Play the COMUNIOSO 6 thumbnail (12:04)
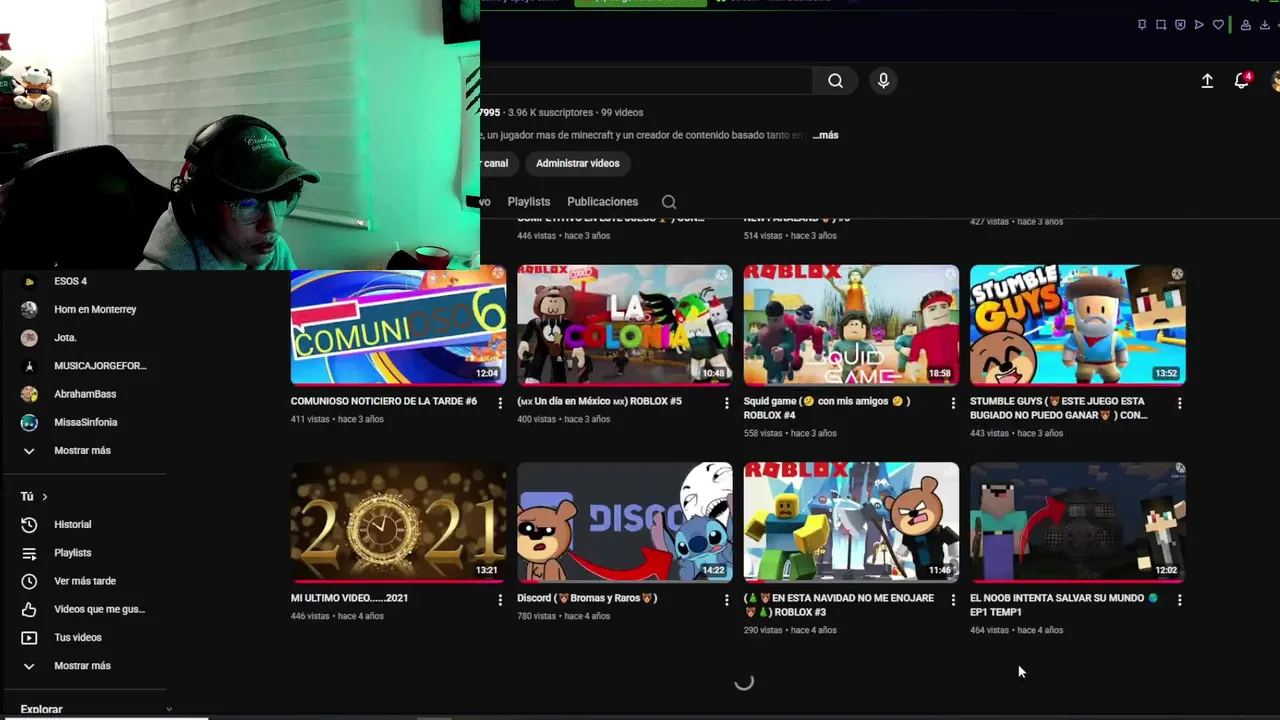This screenshot has height=720, width=1280. (x=398, y=325)
